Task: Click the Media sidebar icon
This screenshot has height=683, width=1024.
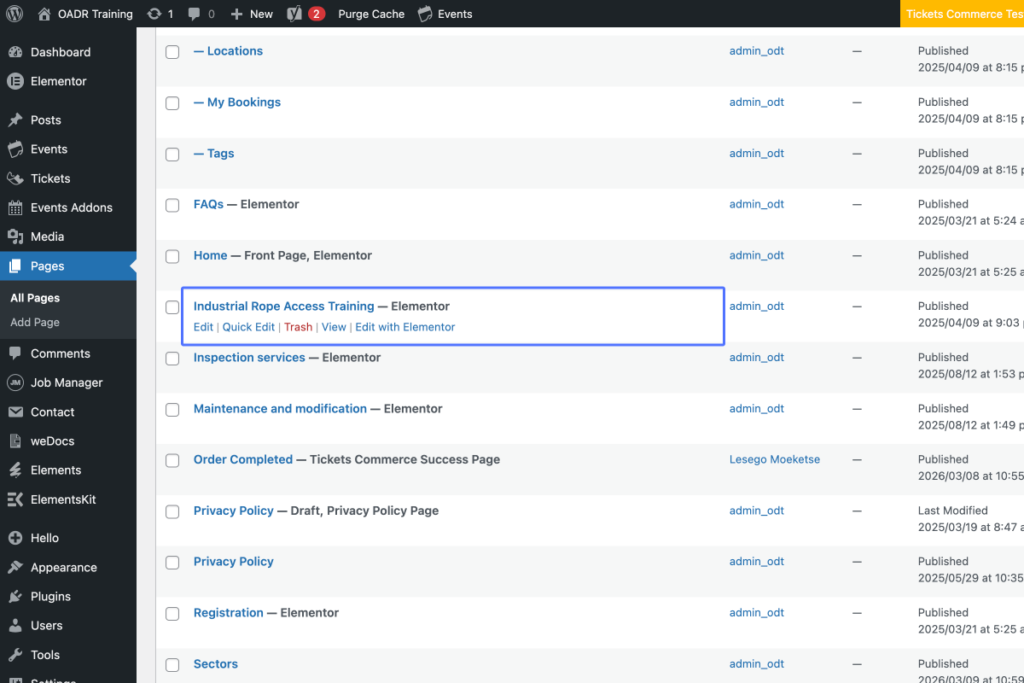Action: pyautogui.click(x=15, y=236)
